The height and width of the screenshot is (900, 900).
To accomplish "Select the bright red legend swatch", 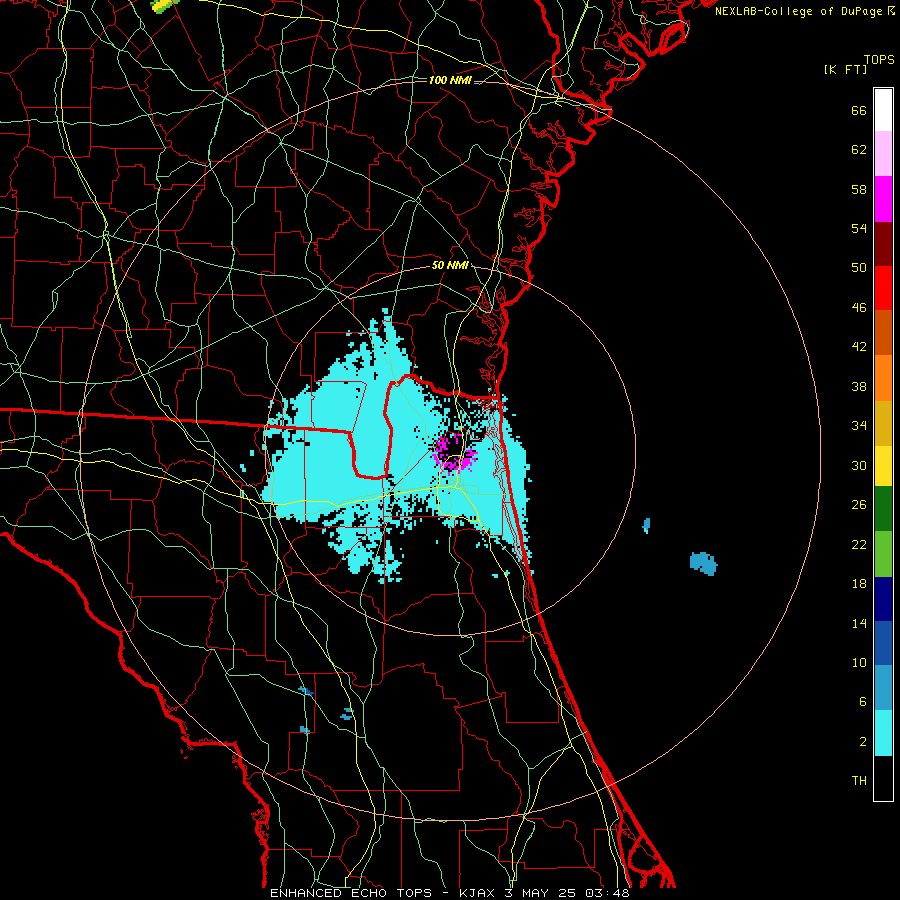I will tap(883, 288).
